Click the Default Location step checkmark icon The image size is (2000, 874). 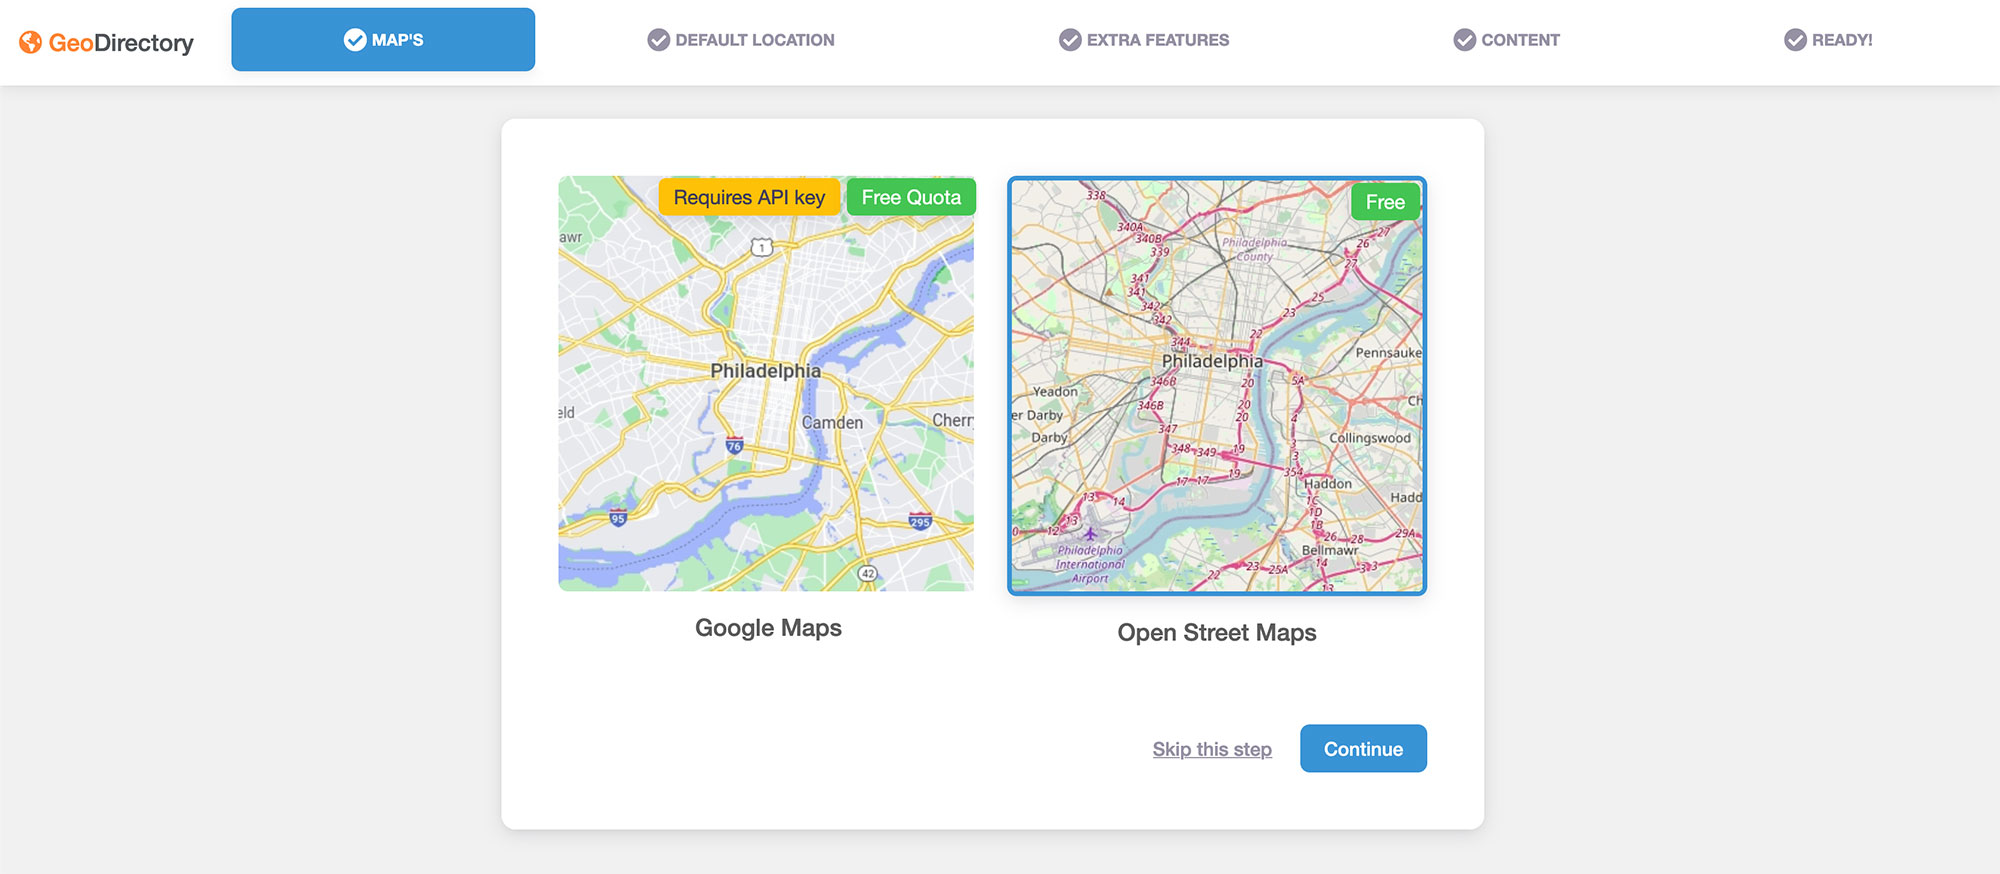[x=658, y=40]
